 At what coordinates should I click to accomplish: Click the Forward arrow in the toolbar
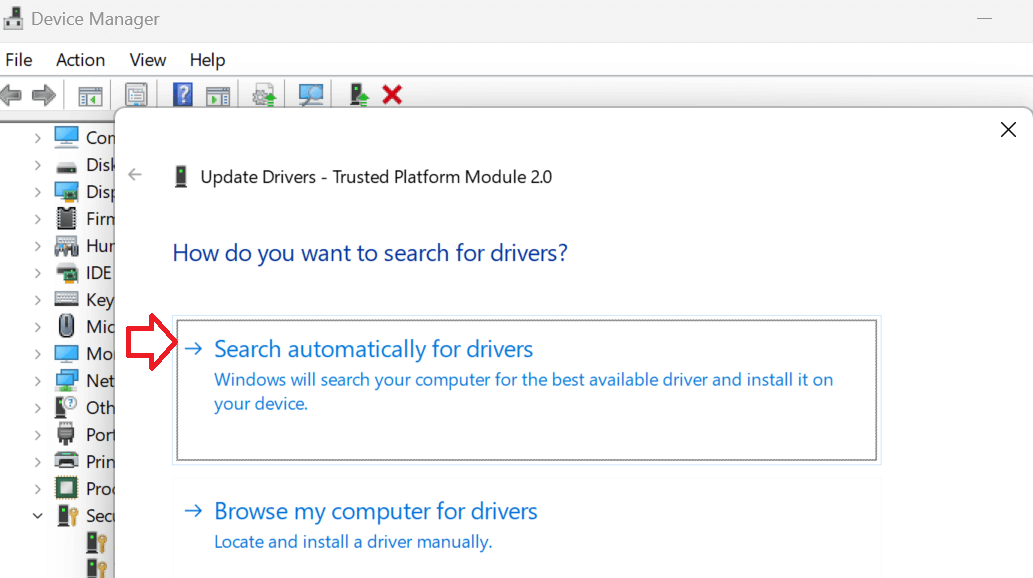[44, 96]
